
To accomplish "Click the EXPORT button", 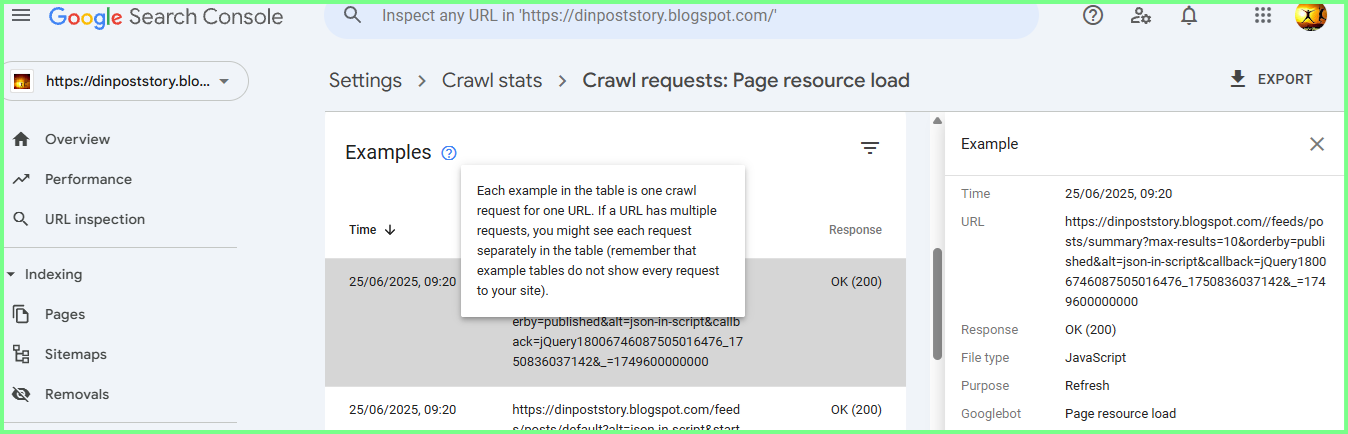I will click(x=1271, y=79).
